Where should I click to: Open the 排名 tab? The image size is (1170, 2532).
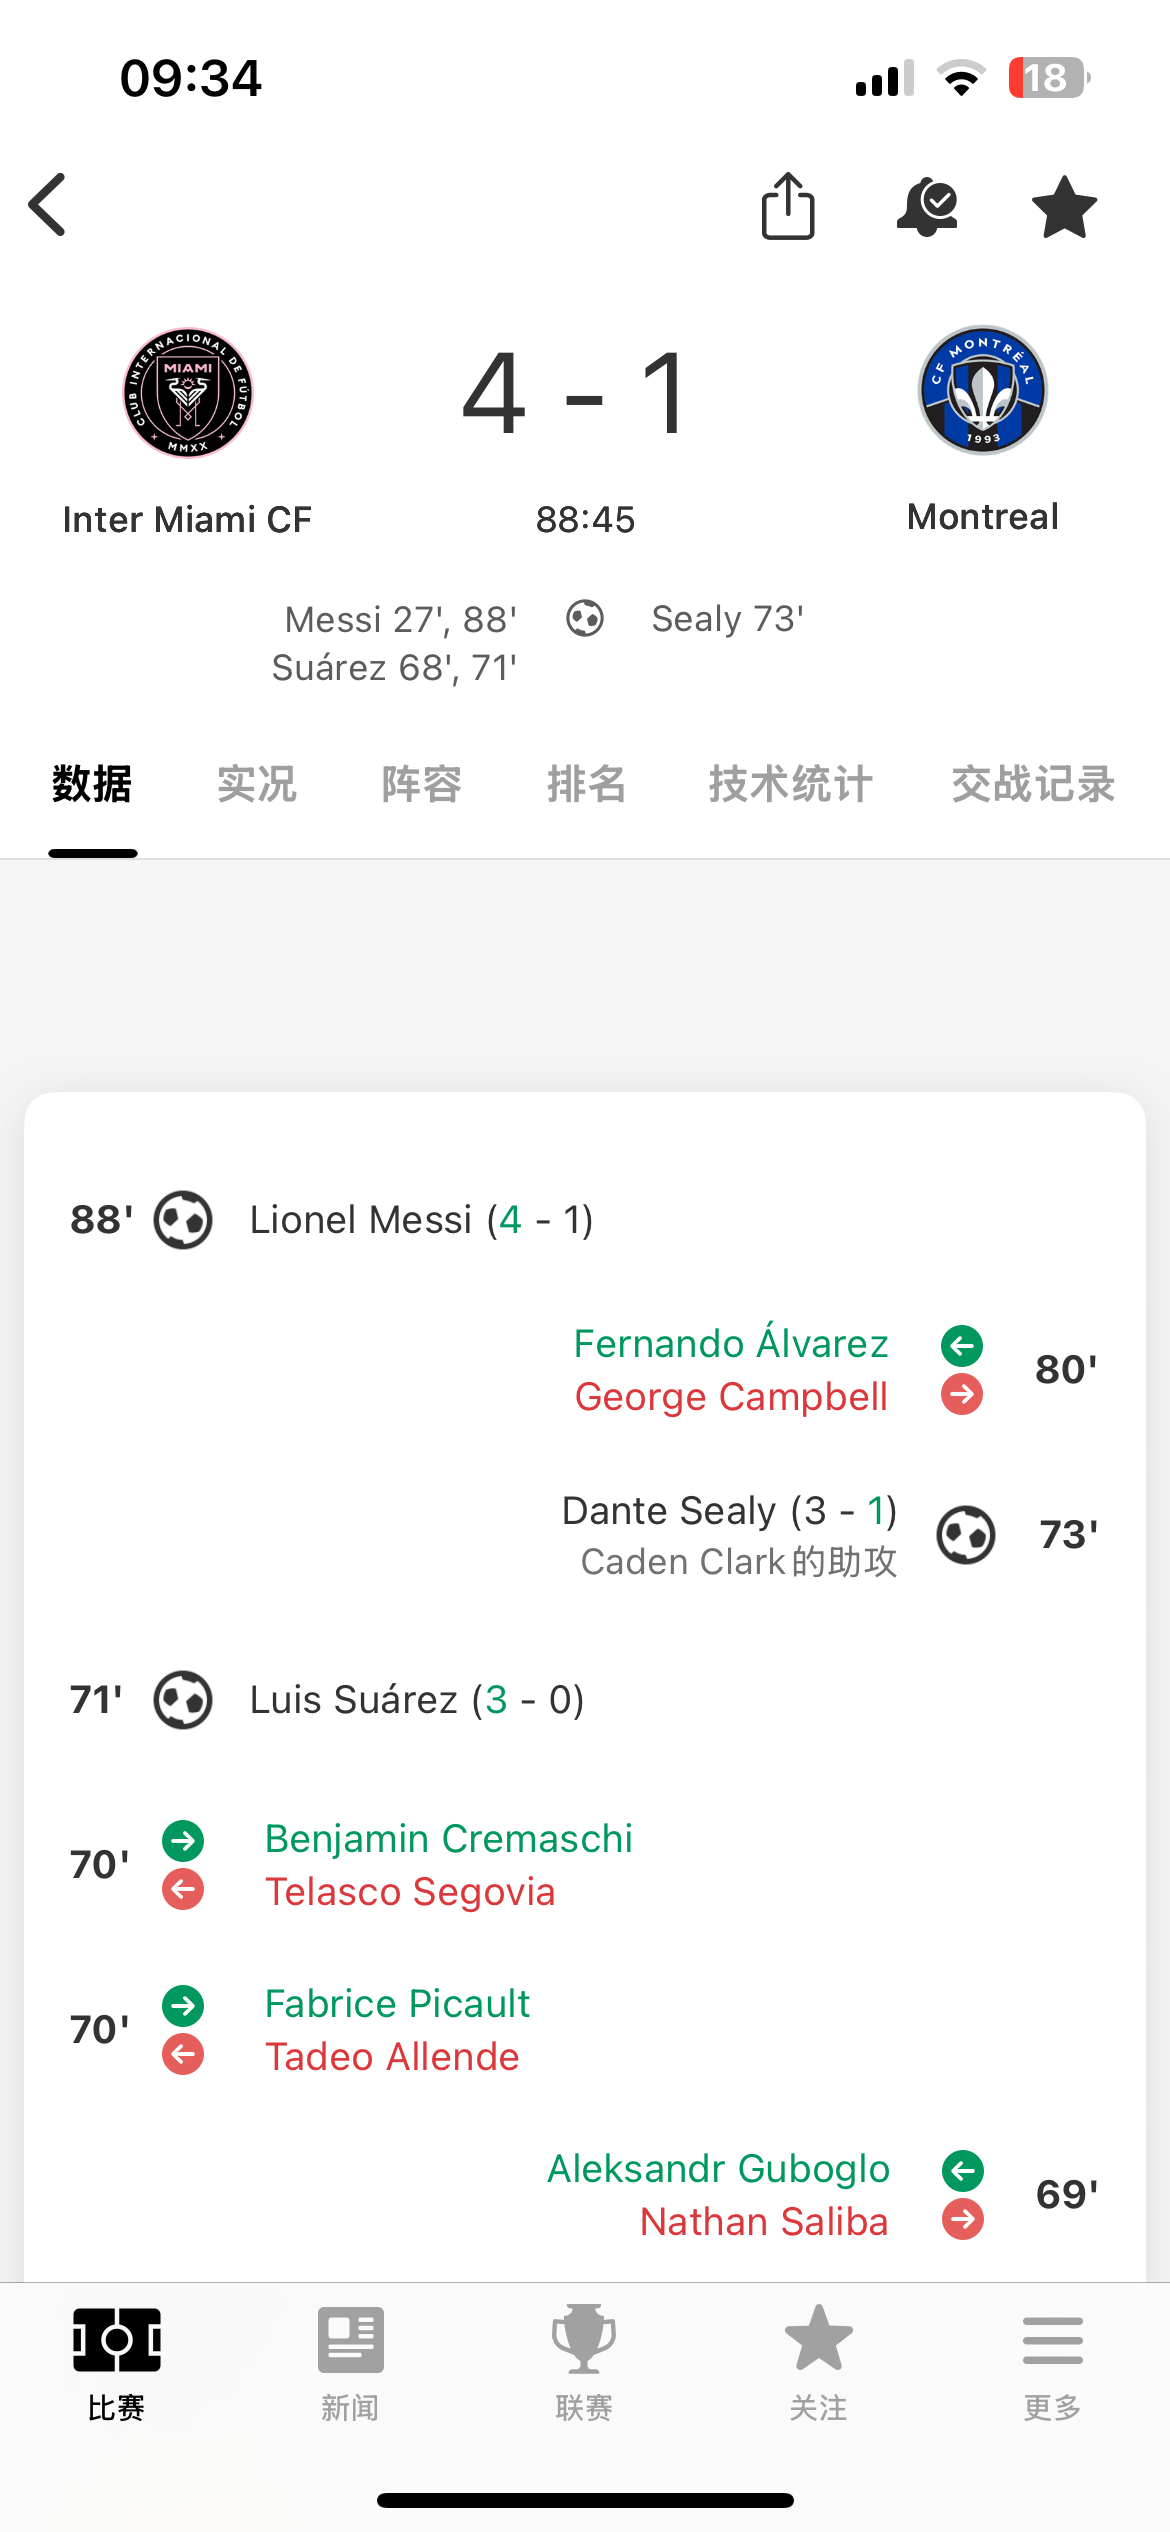point(587,784)
